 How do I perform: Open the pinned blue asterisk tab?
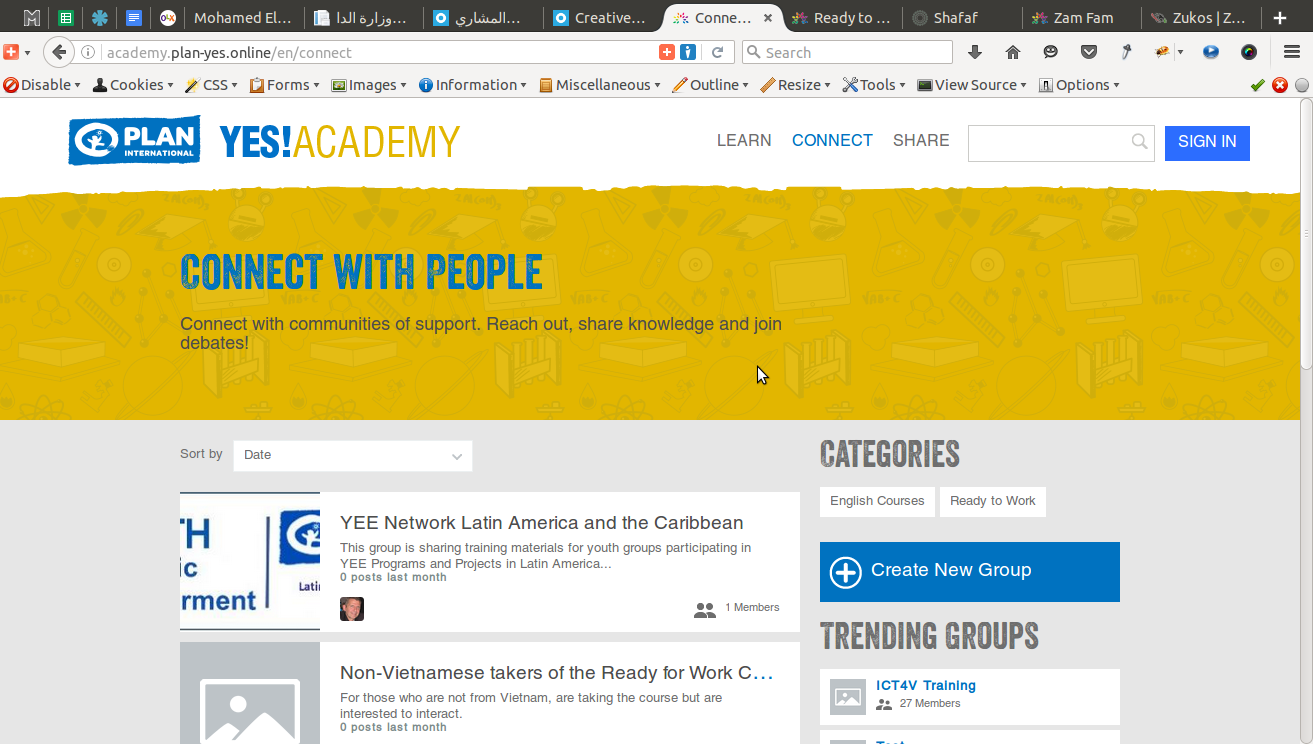coord(99,18)
